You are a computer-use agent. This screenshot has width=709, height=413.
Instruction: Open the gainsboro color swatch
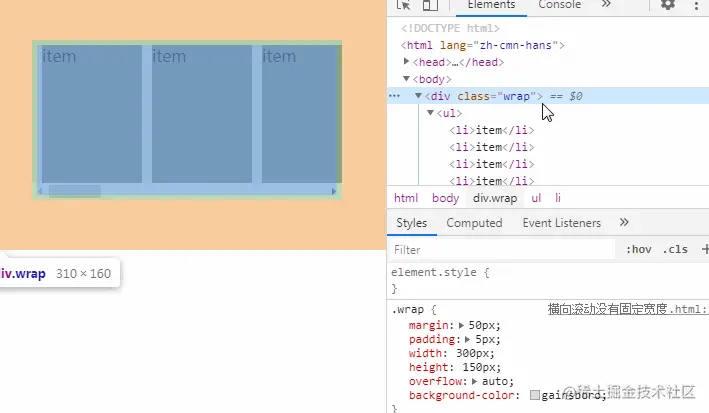click(x=535, y=395)
